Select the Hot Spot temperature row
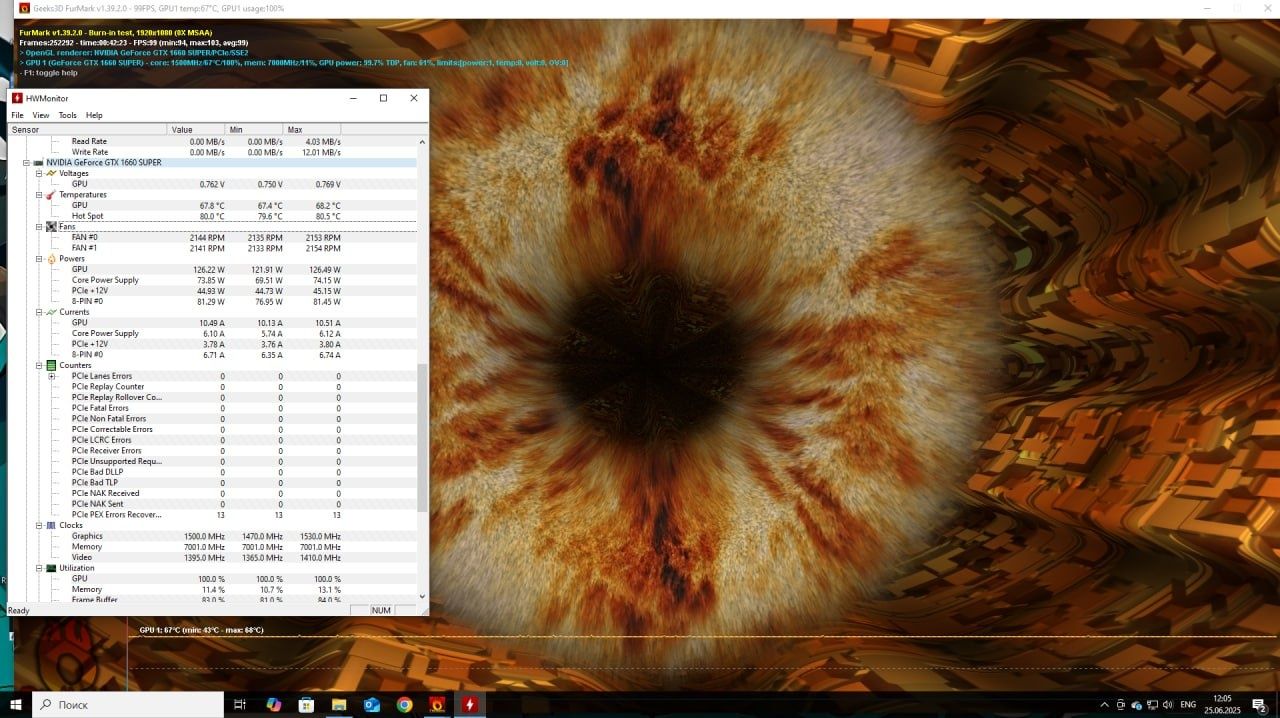 [x=212, y=216]
